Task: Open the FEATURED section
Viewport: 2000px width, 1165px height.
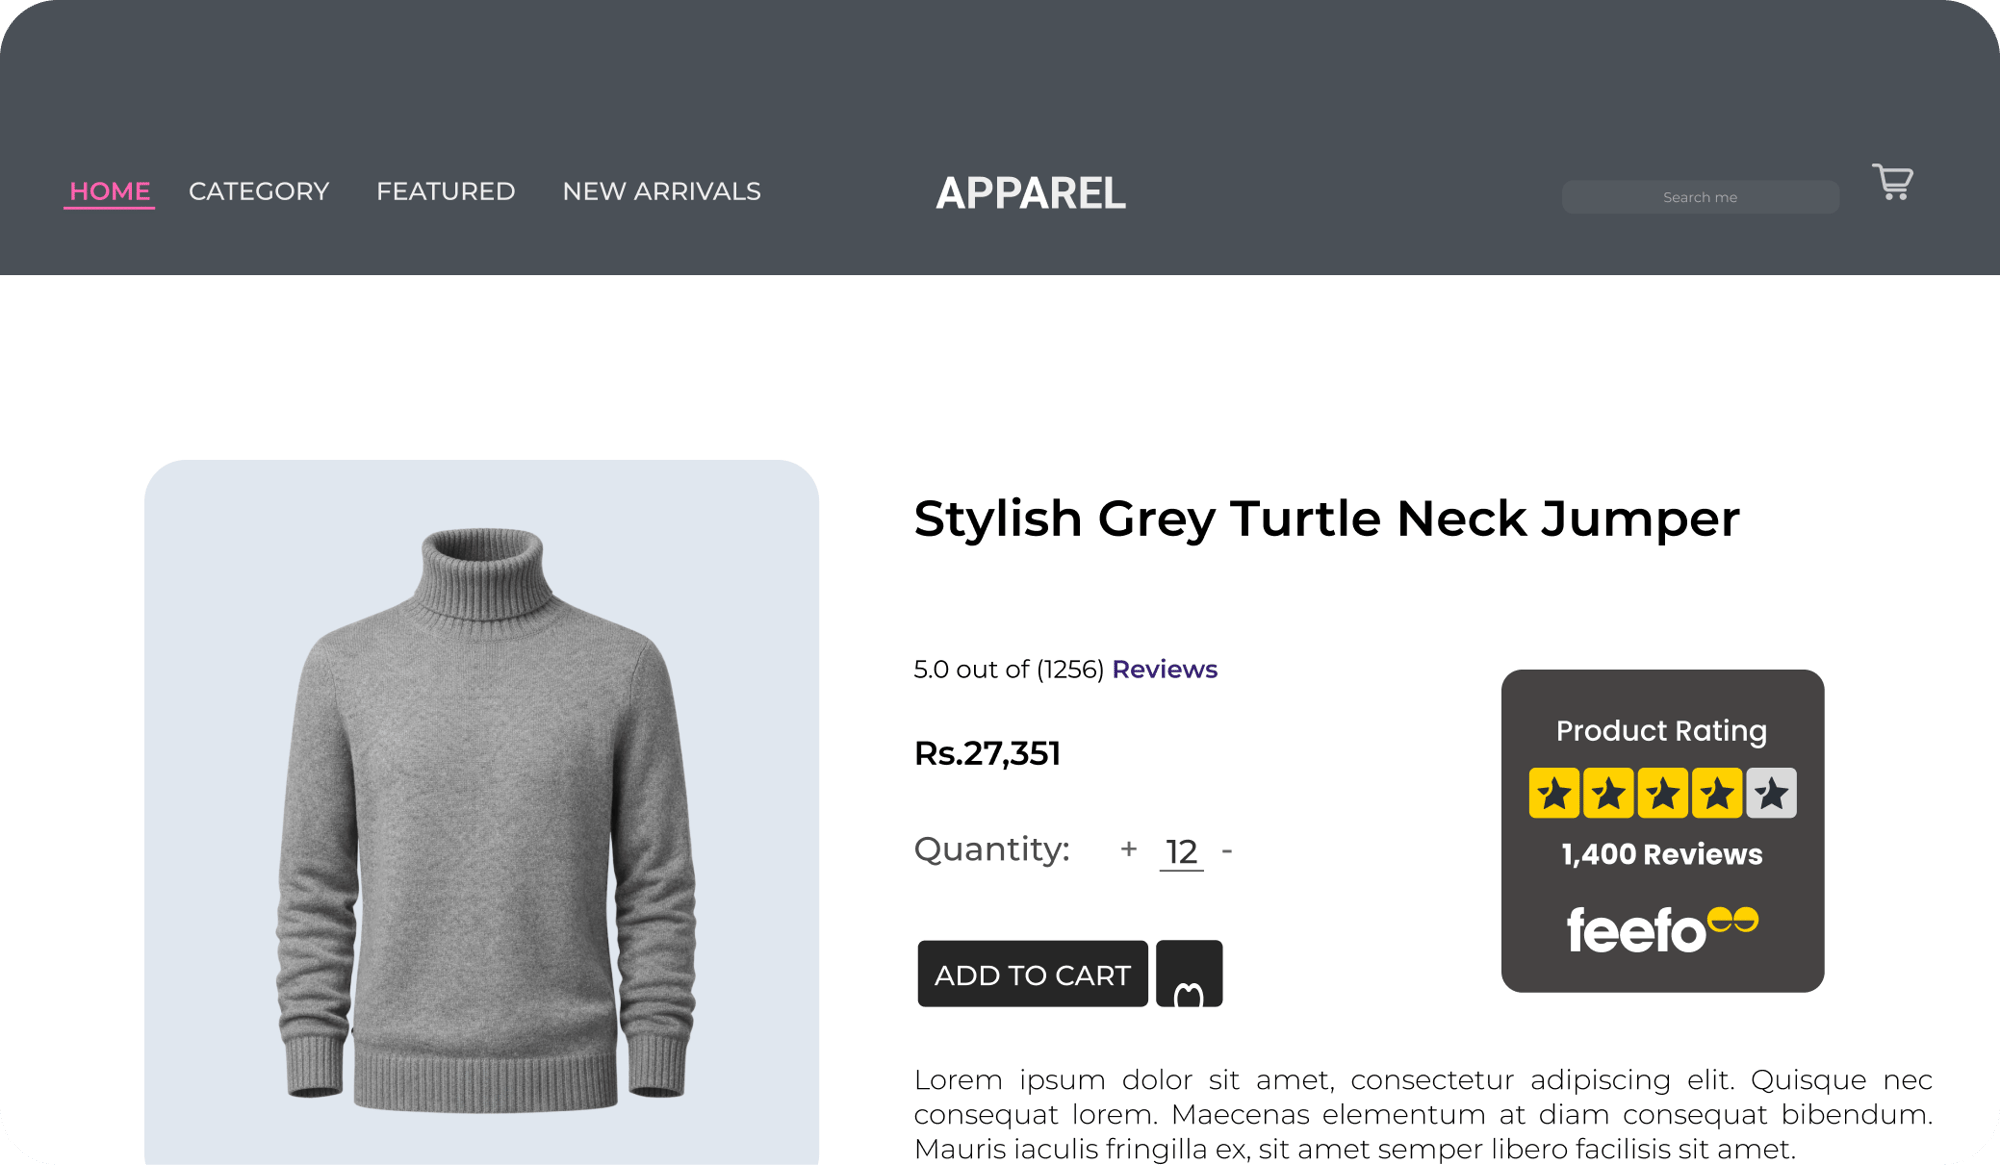Action: [x=445, y=191]
